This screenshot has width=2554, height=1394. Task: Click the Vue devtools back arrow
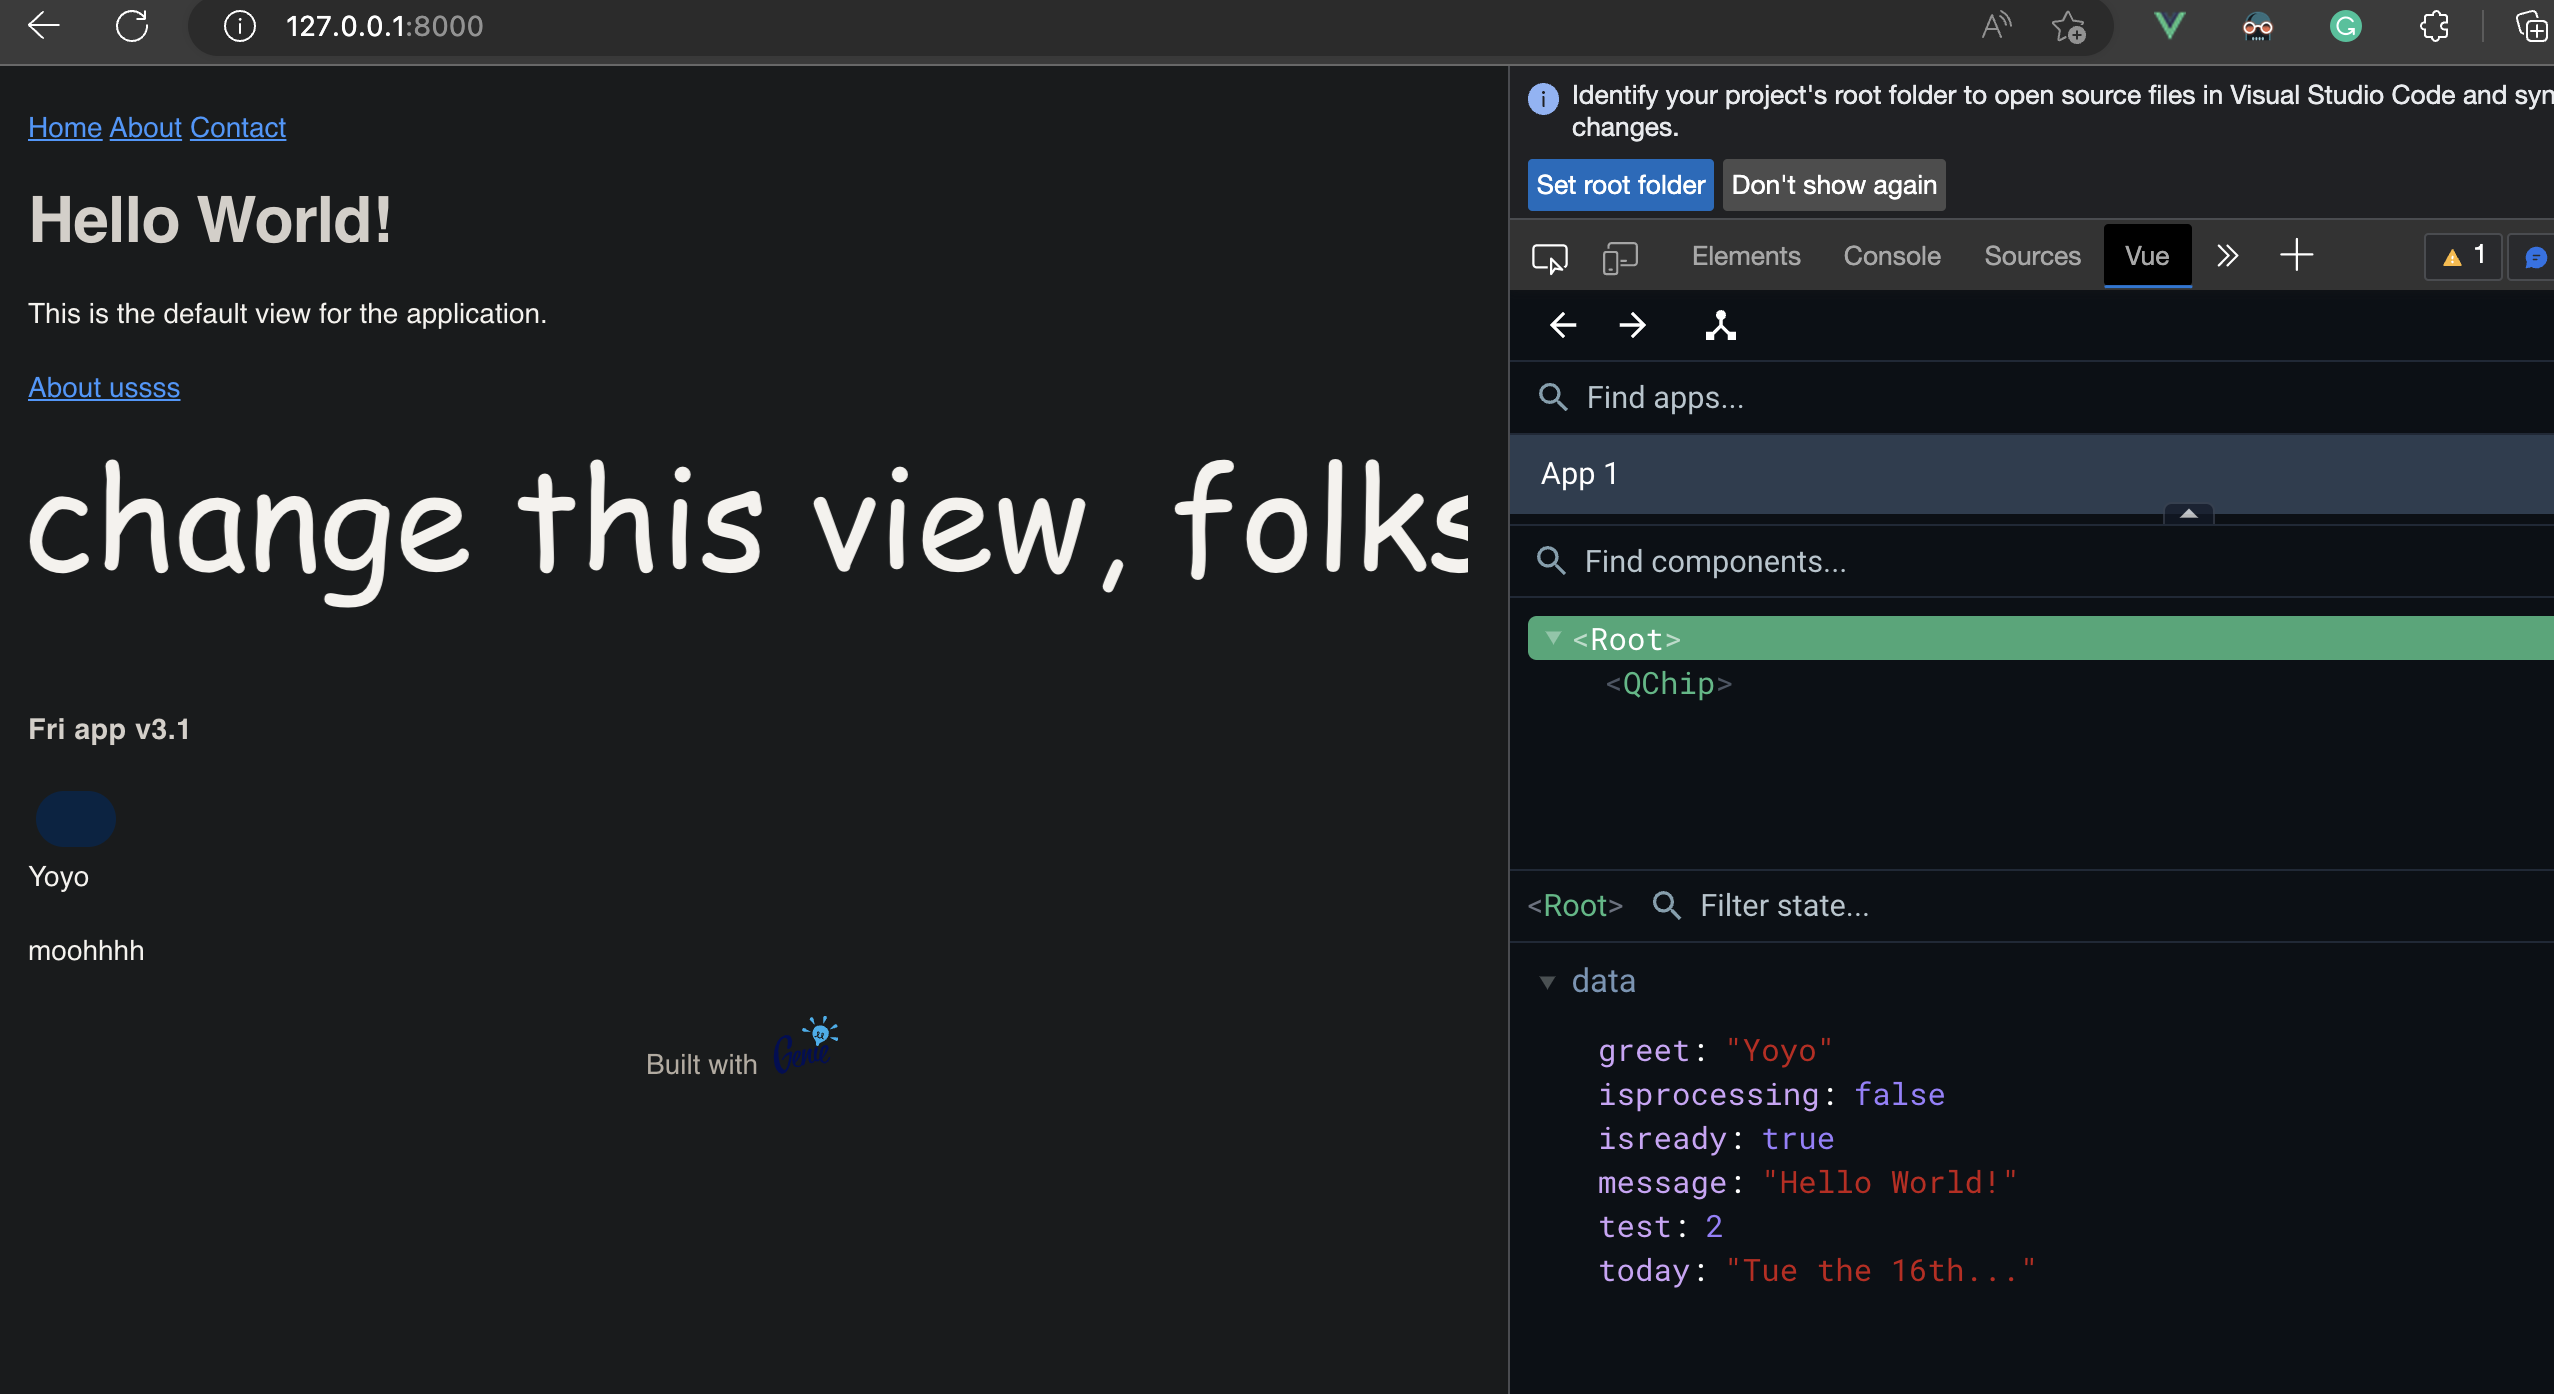tap(1563, 325)
